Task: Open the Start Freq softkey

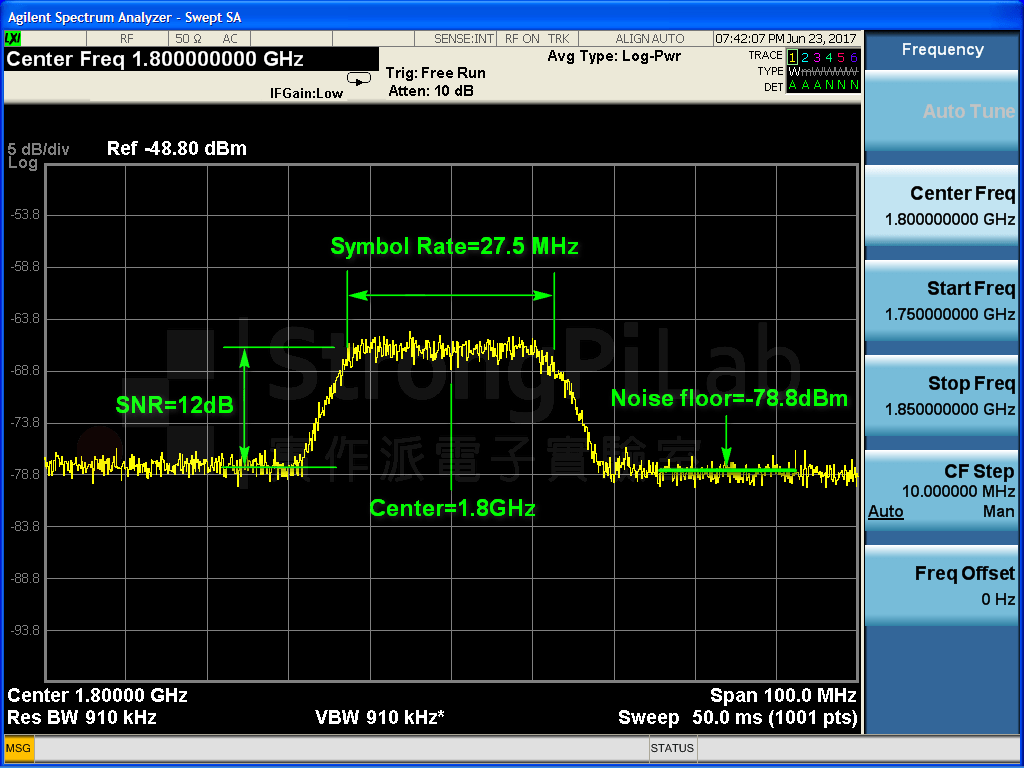Action: (x=941, y=300)
